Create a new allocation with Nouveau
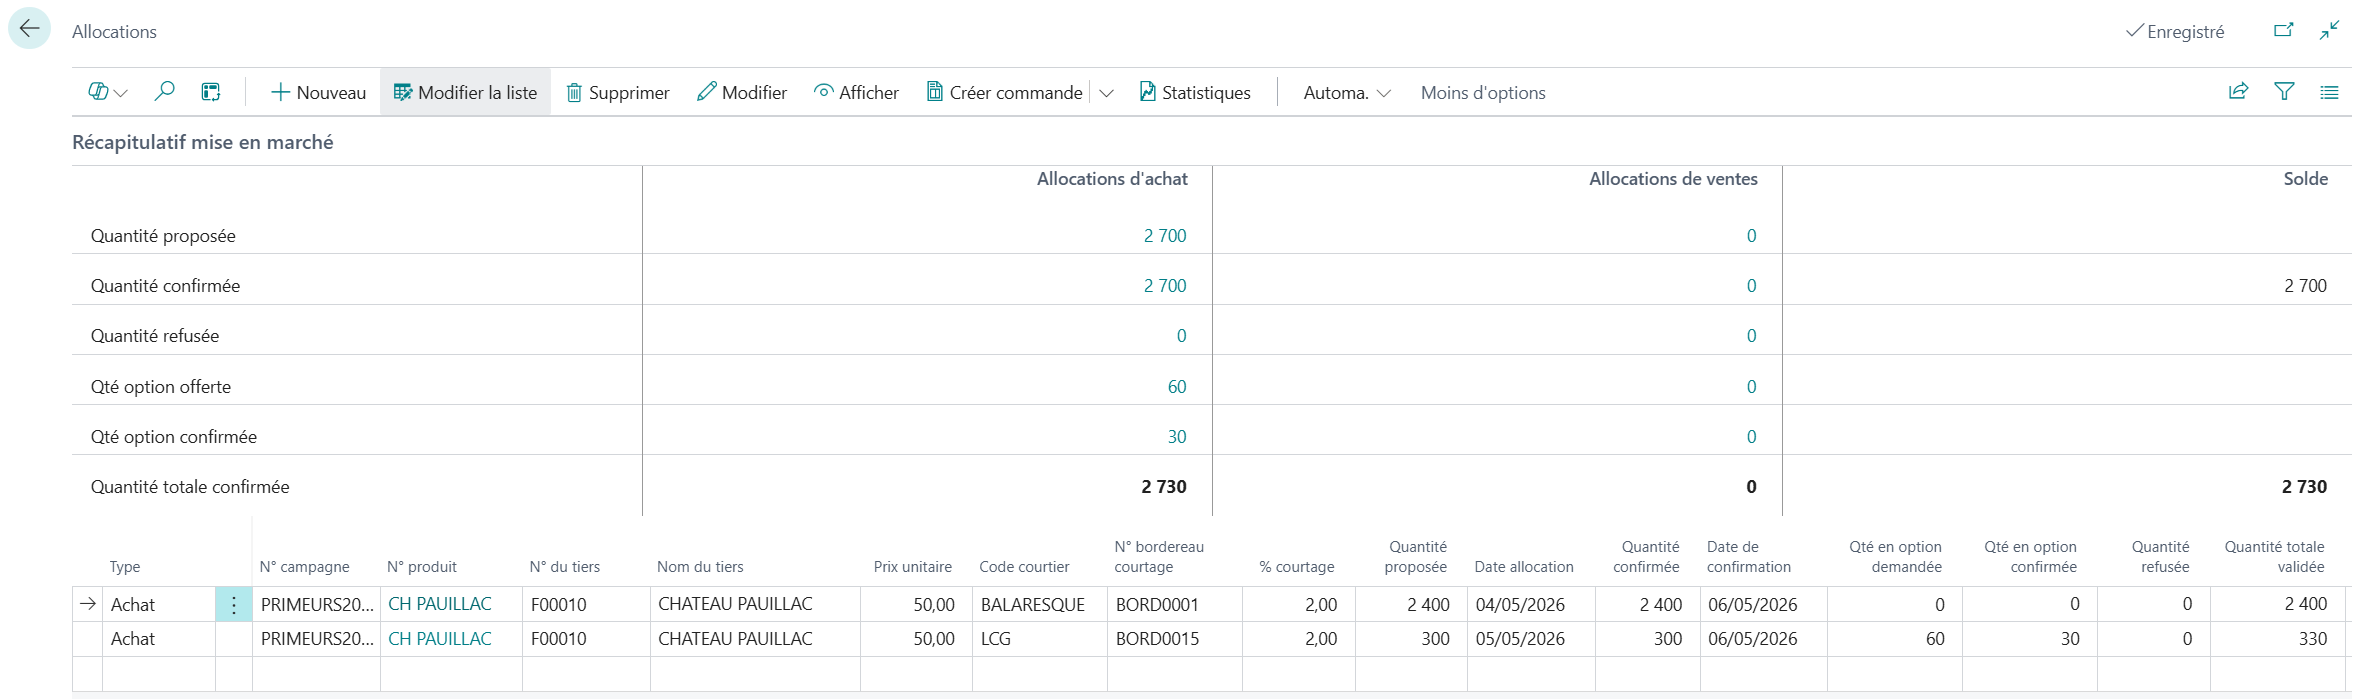2375x699 pixels. pos(319,92)
